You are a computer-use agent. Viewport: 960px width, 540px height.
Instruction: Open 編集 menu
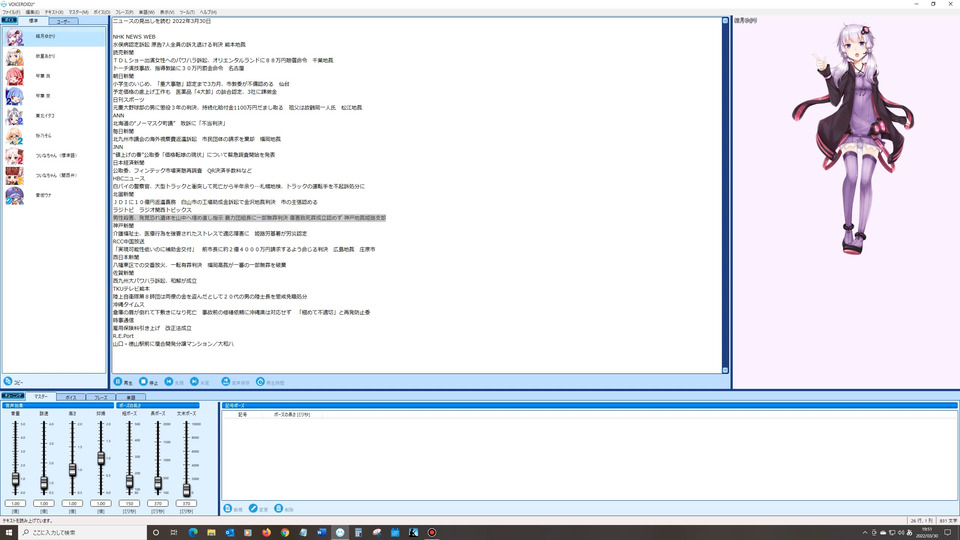tap(32, 12)
